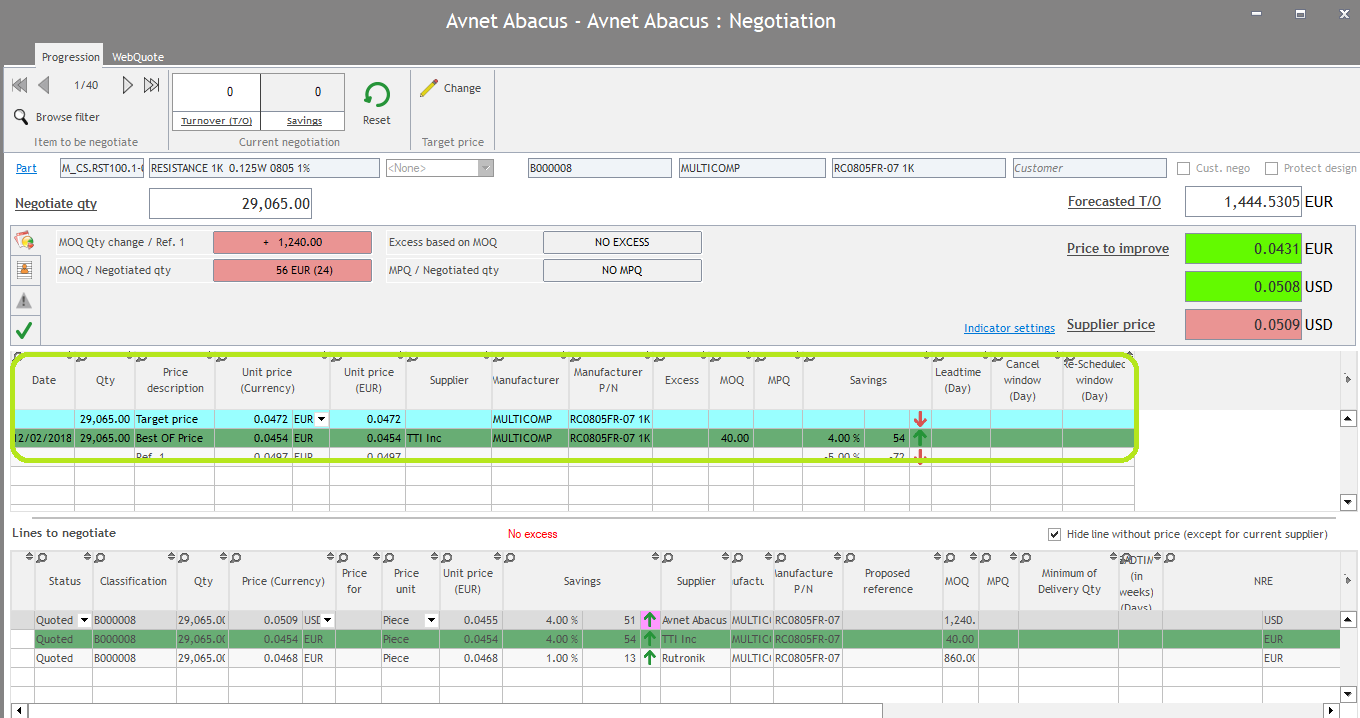Click the previous item arrow
Viewport: 1360px width, 718px height.
coord(44,86)
